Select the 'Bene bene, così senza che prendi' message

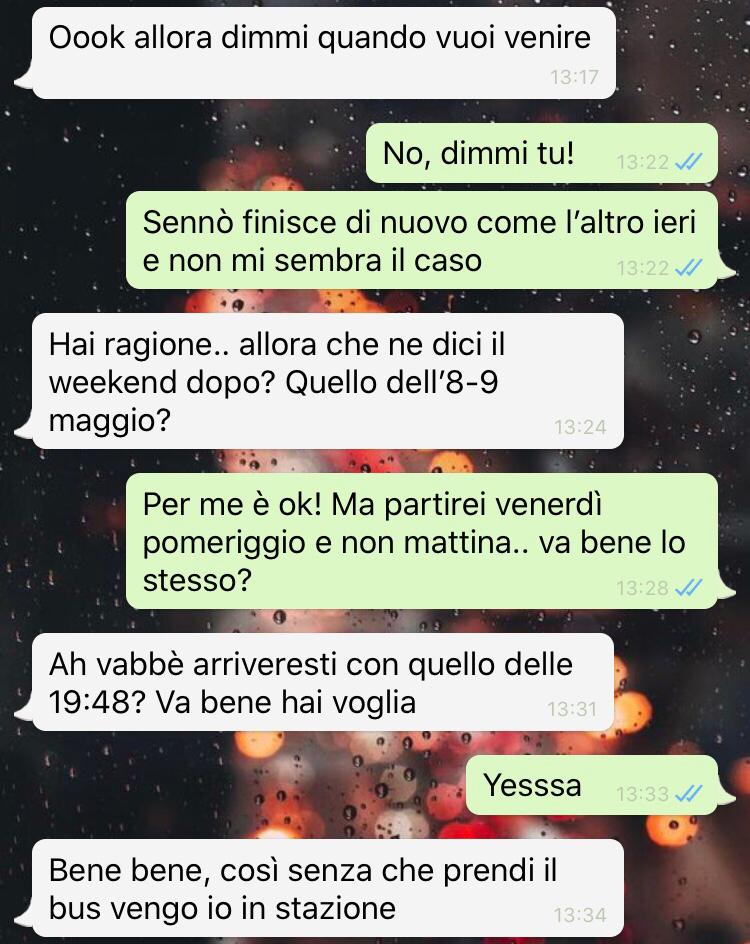pos(327,888)
